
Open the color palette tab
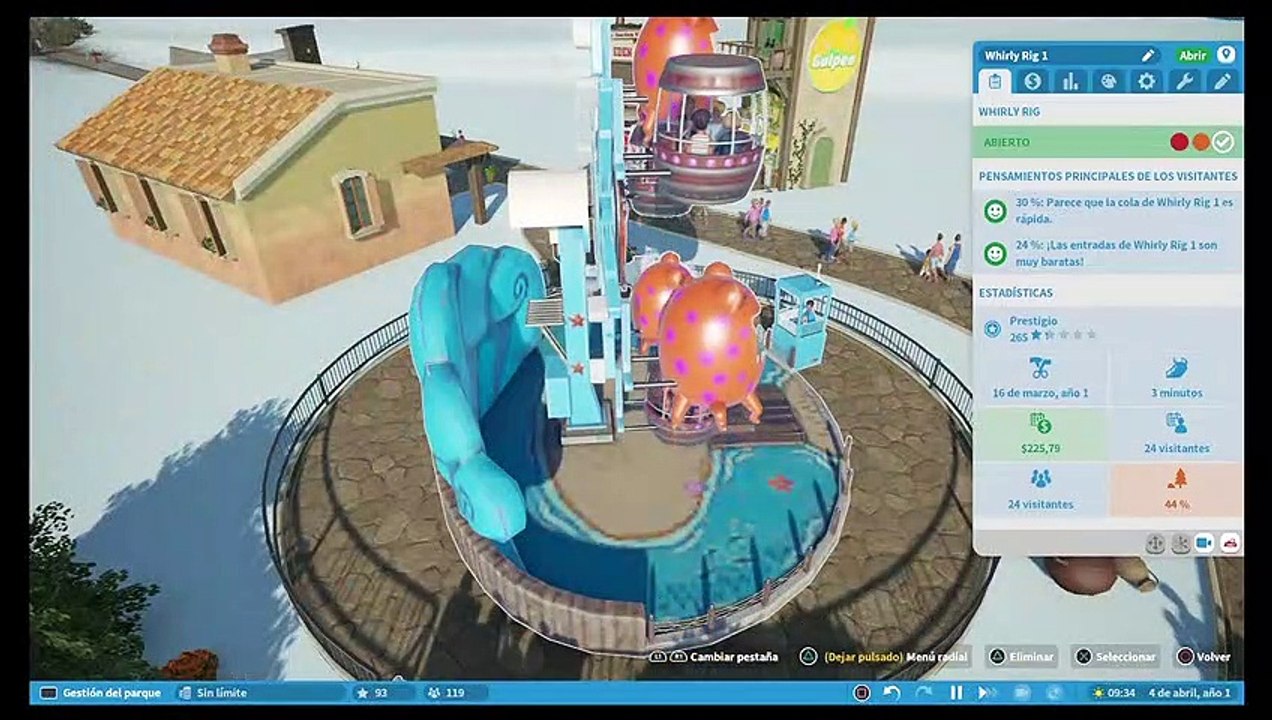1108,82
